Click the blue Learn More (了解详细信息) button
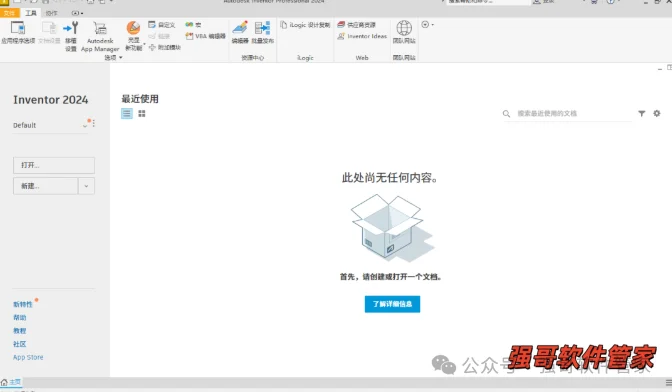672x392 pixels. pos(392,304)
